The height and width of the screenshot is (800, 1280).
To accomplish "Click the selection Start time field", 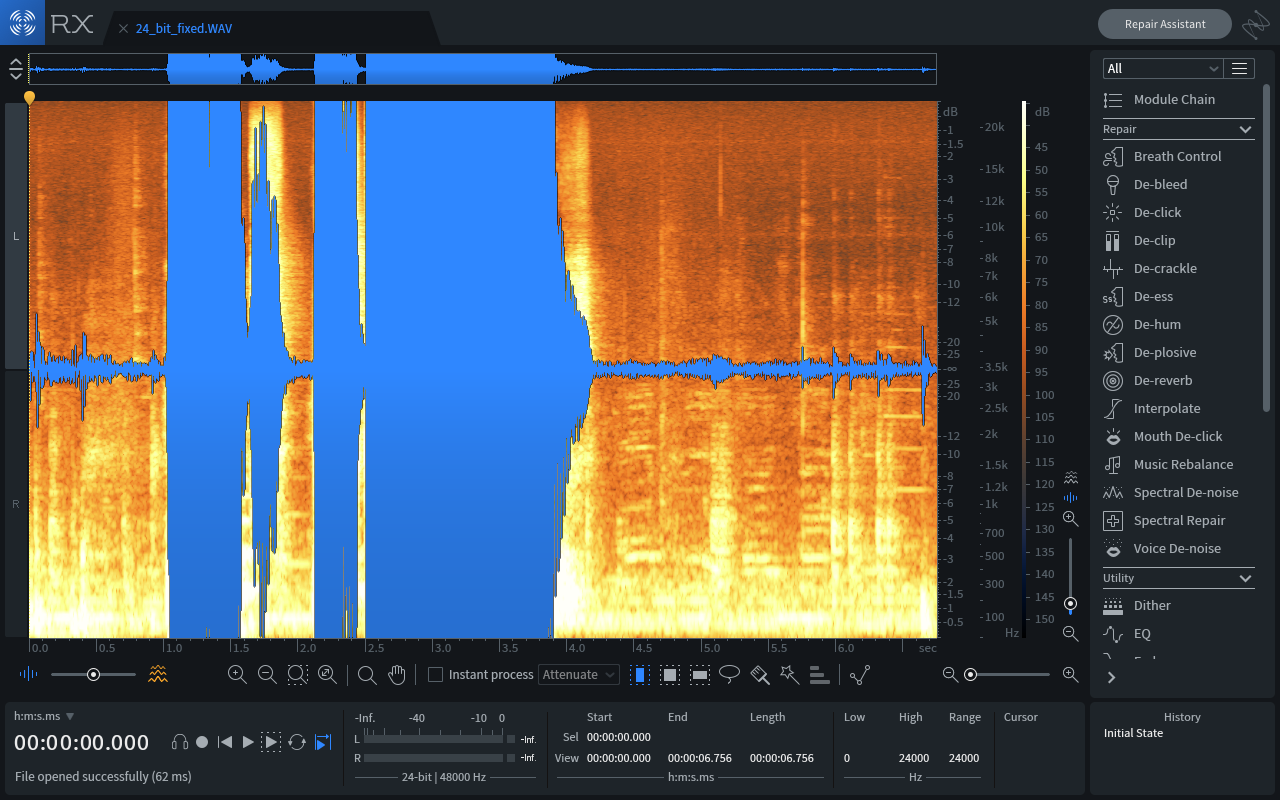I will pos(619,737).
